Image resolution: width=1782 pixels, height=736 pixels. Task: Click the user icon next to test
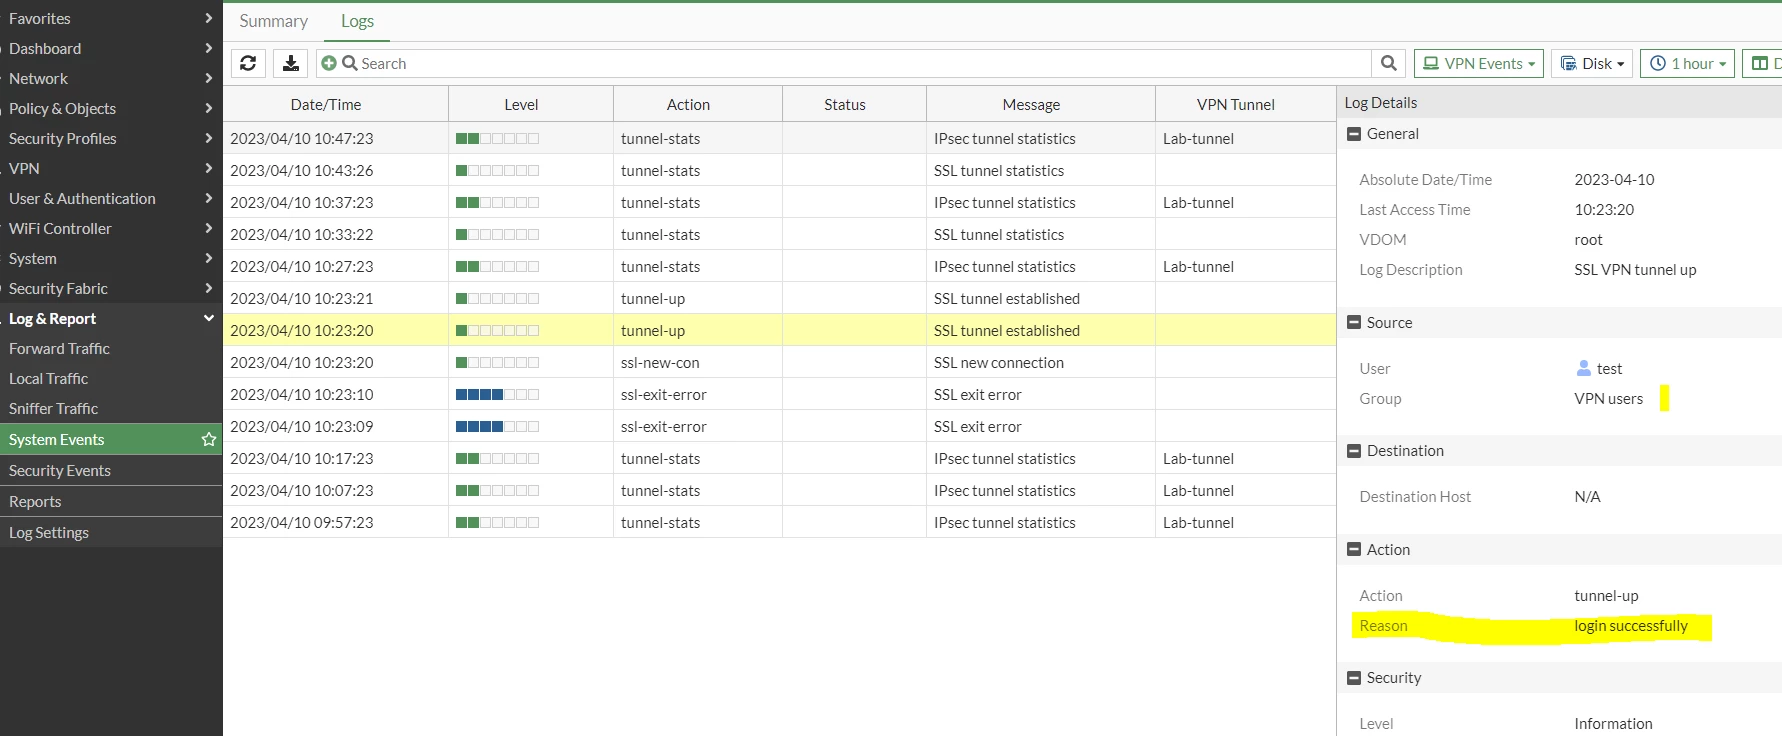(1583, 368)
